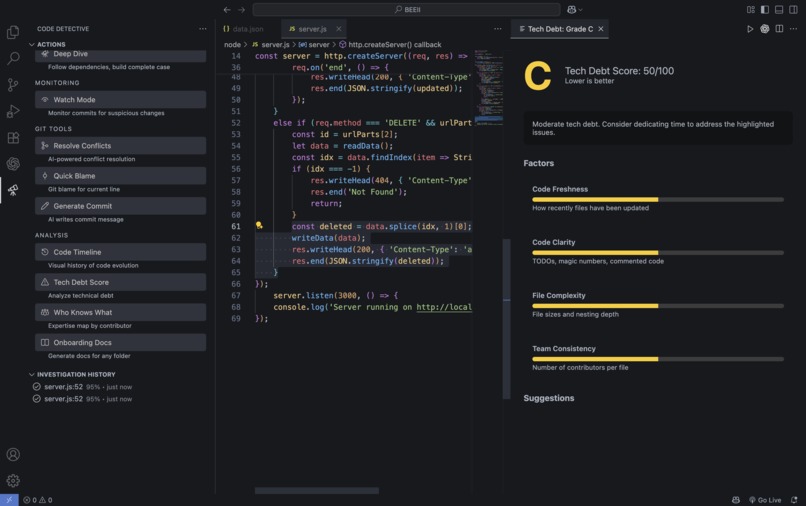Click the Tech Debt panel vertical scrollbar
Screen dimensions: 806x506
(506, 319)
